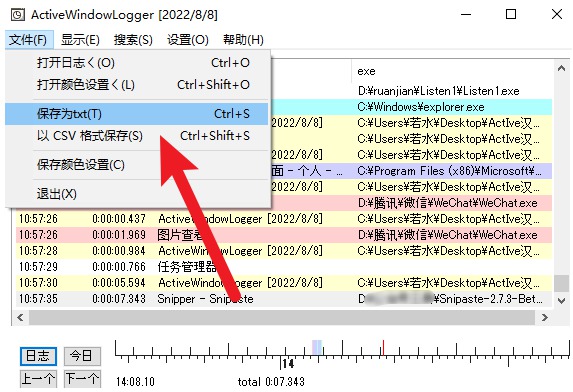
Task: Click the 14:08.10 time label
Action: click(136, 382)
